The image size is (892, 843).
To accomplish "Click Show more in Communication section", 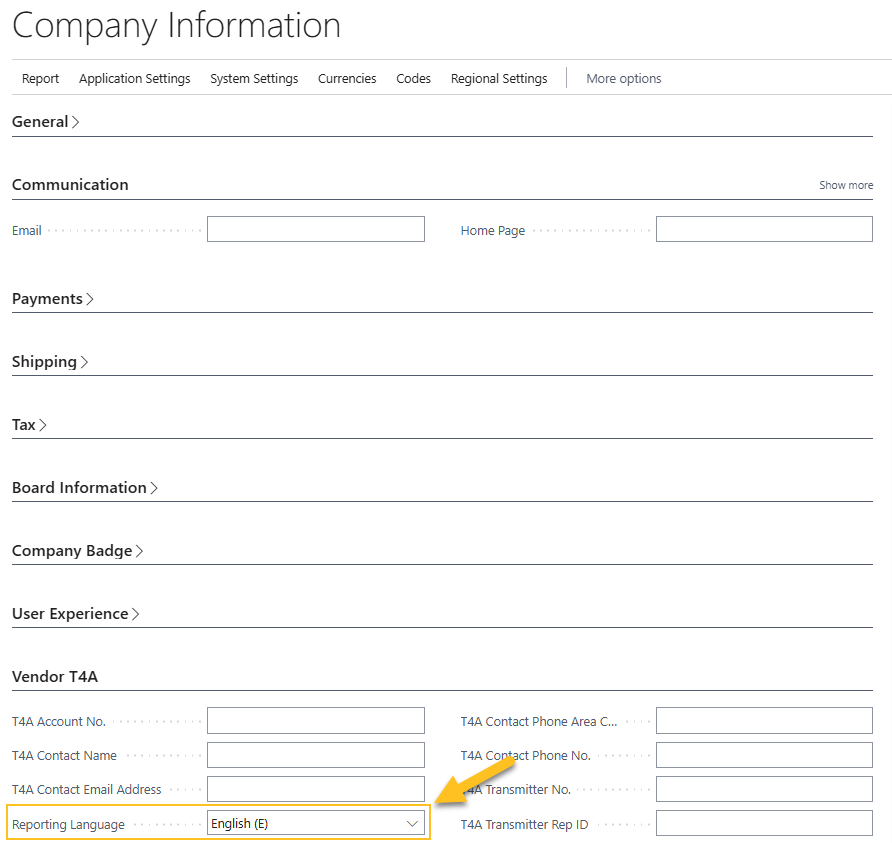I will click(845, 184).
